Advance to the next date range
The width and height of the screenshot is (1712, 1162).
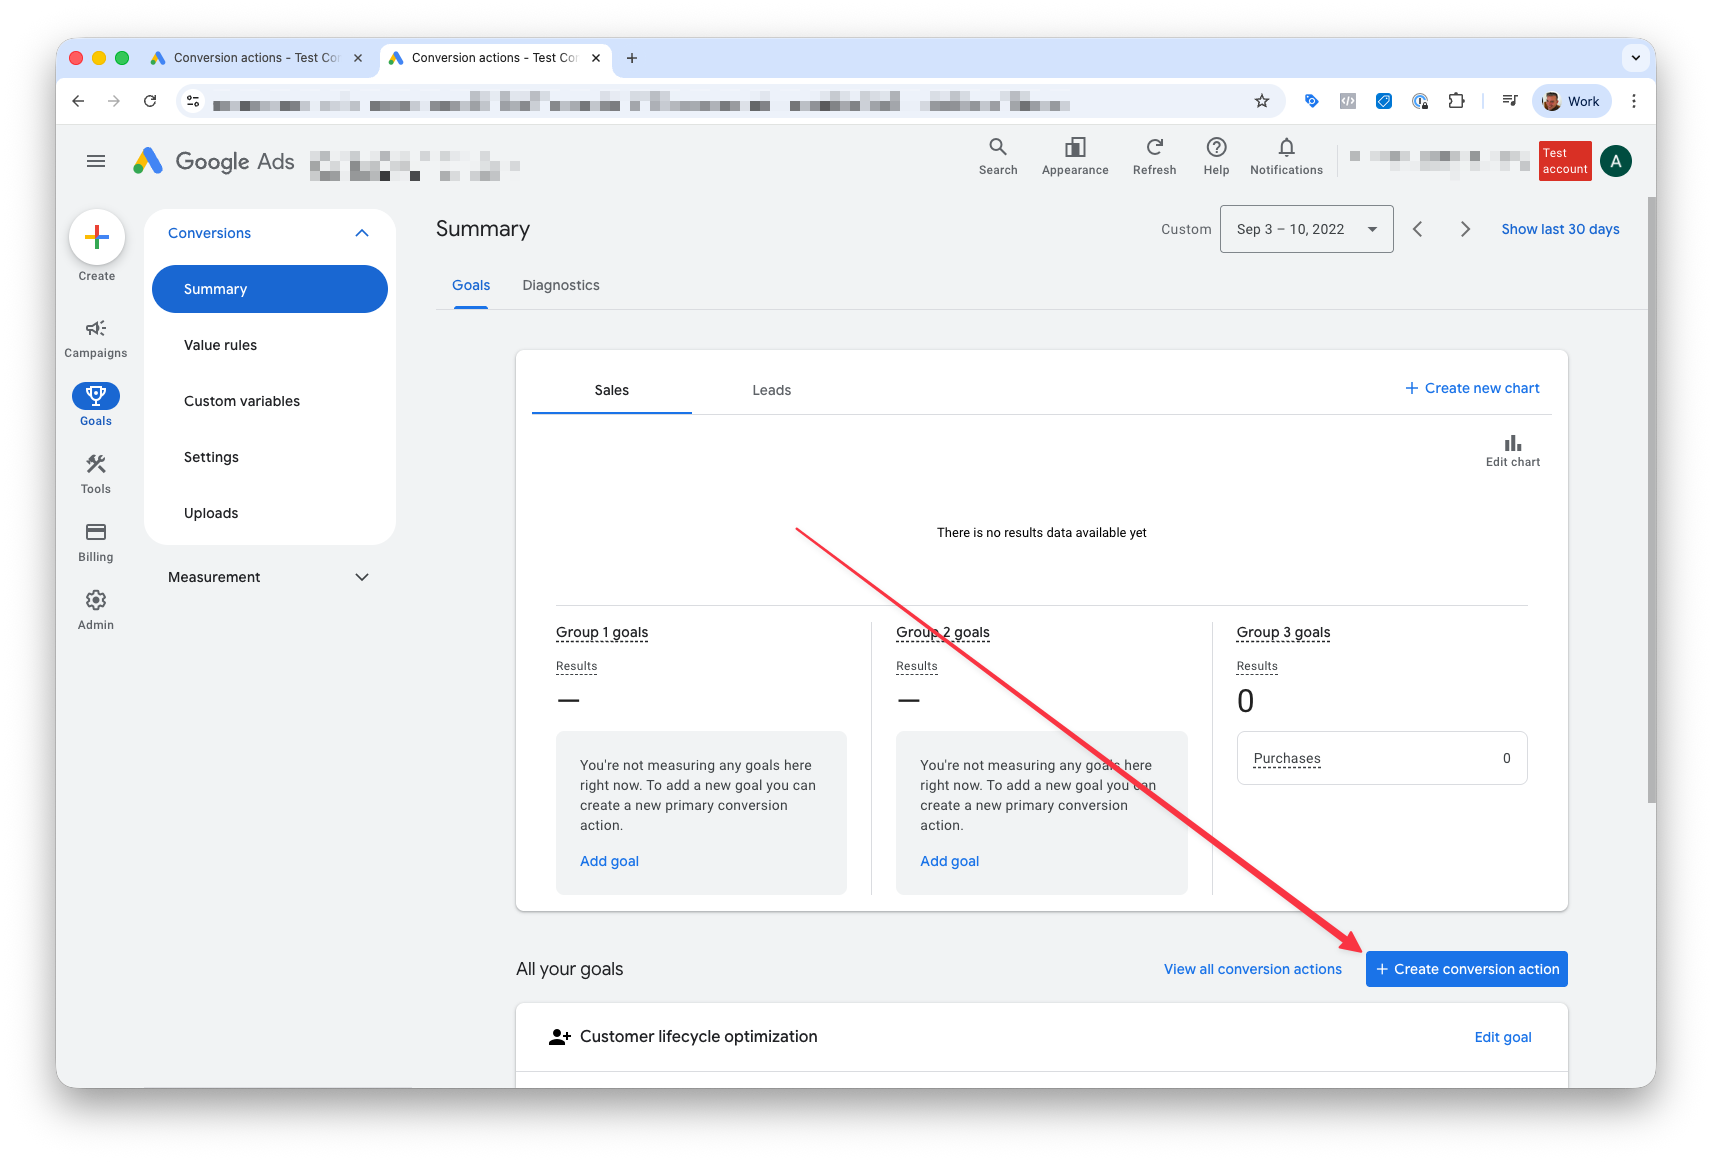tap(1464, 228)
